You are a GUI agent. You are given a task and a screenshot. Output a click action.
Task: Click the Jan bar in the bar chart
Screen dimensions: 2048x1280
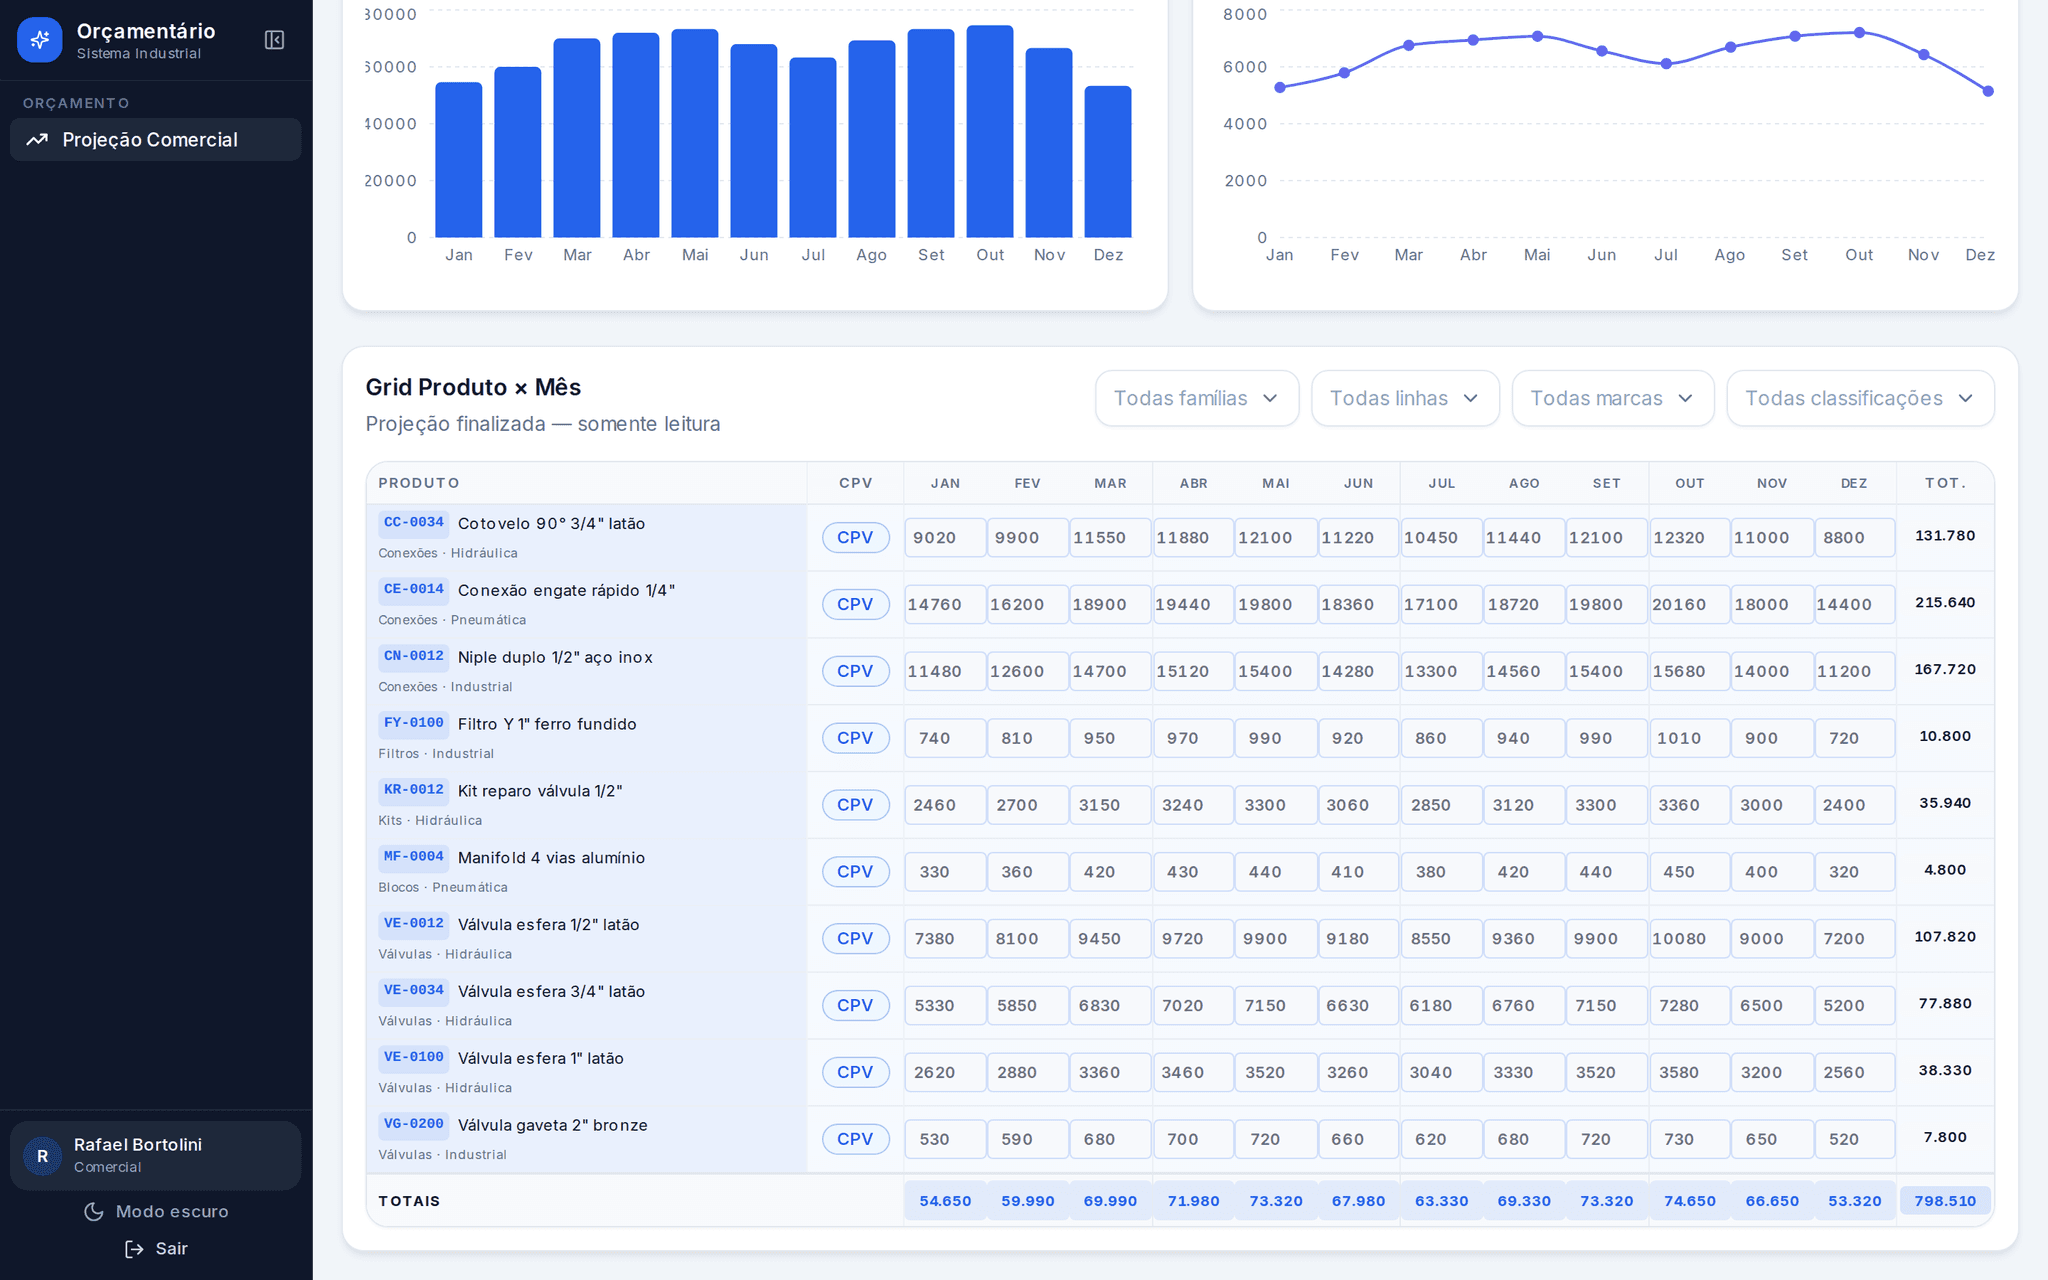[459, 160]
